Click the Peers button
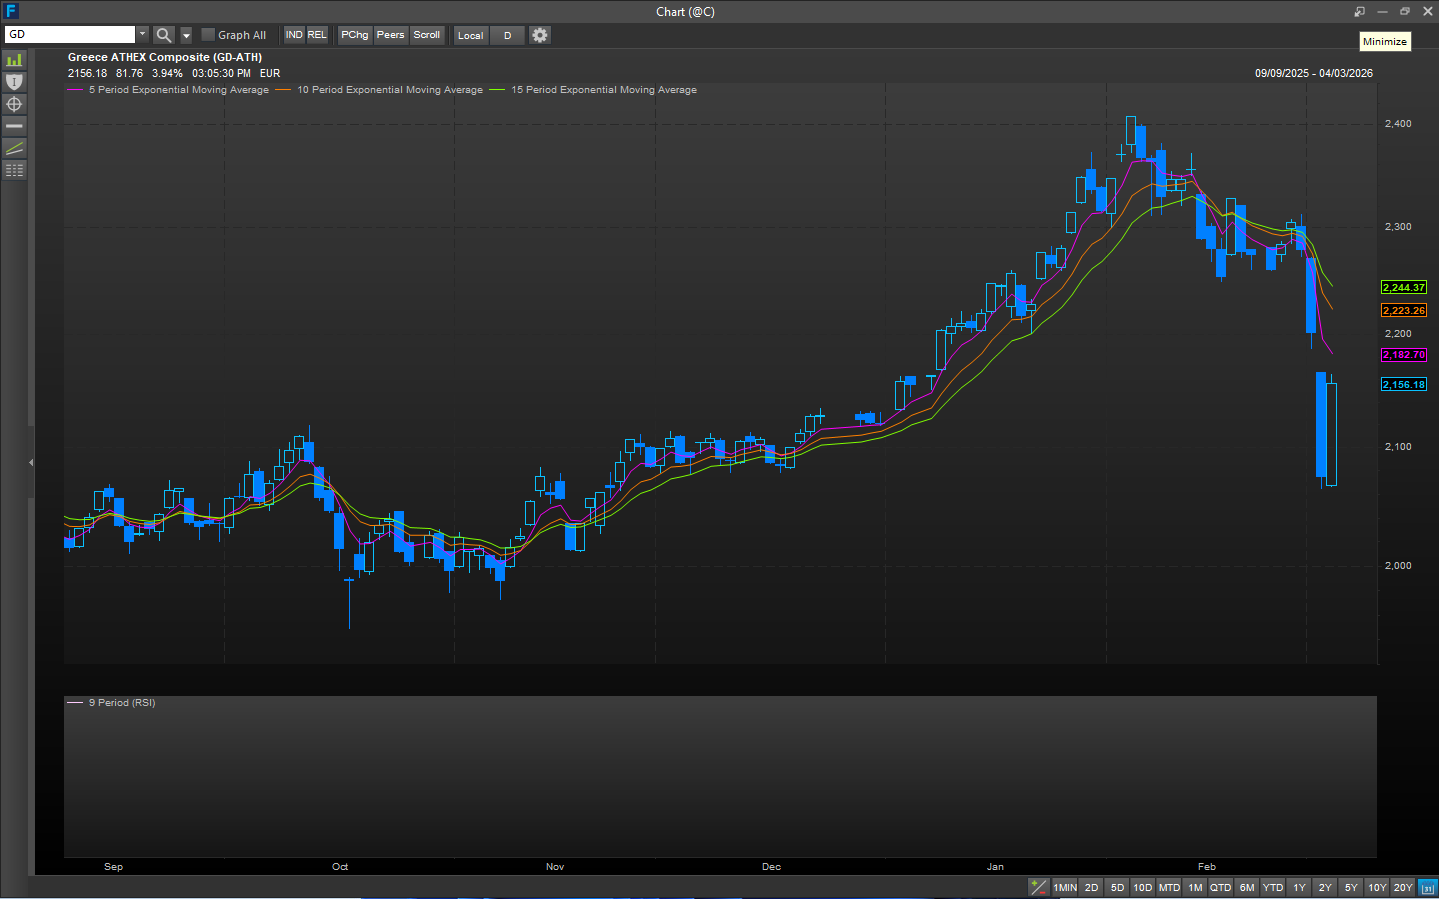This screenshot has width=1439, height=899. tap(390, 35)
